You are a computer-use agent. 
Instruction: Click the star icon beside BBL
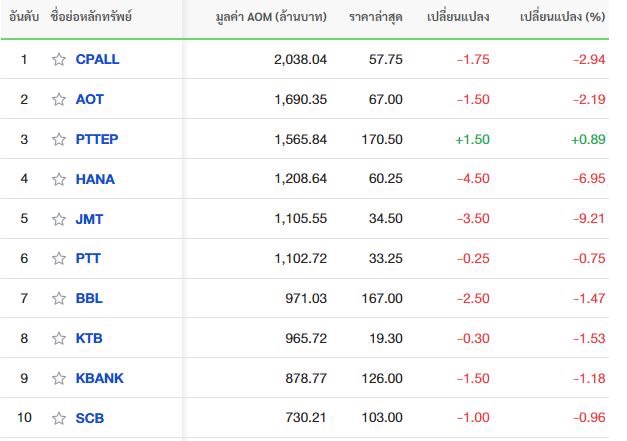pyautogui.click(x=59, y=298)
